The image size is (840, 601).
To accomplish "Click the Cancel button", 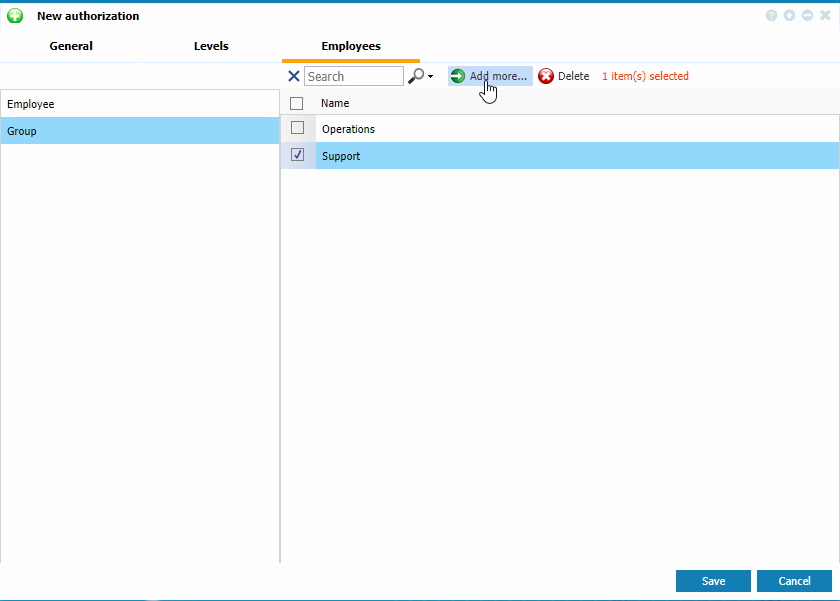I will (x=794, y=581).
